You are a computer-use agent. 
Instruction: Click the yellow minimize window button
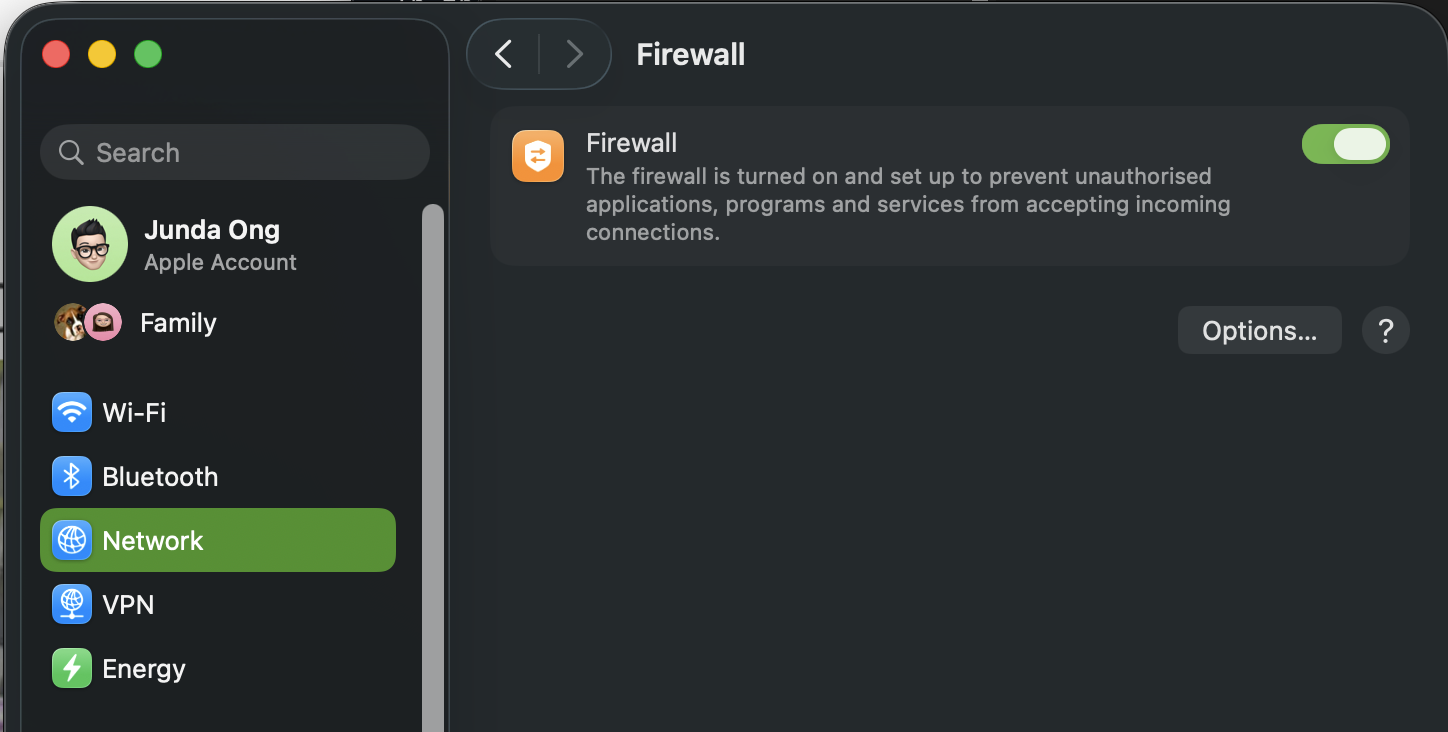102,54
